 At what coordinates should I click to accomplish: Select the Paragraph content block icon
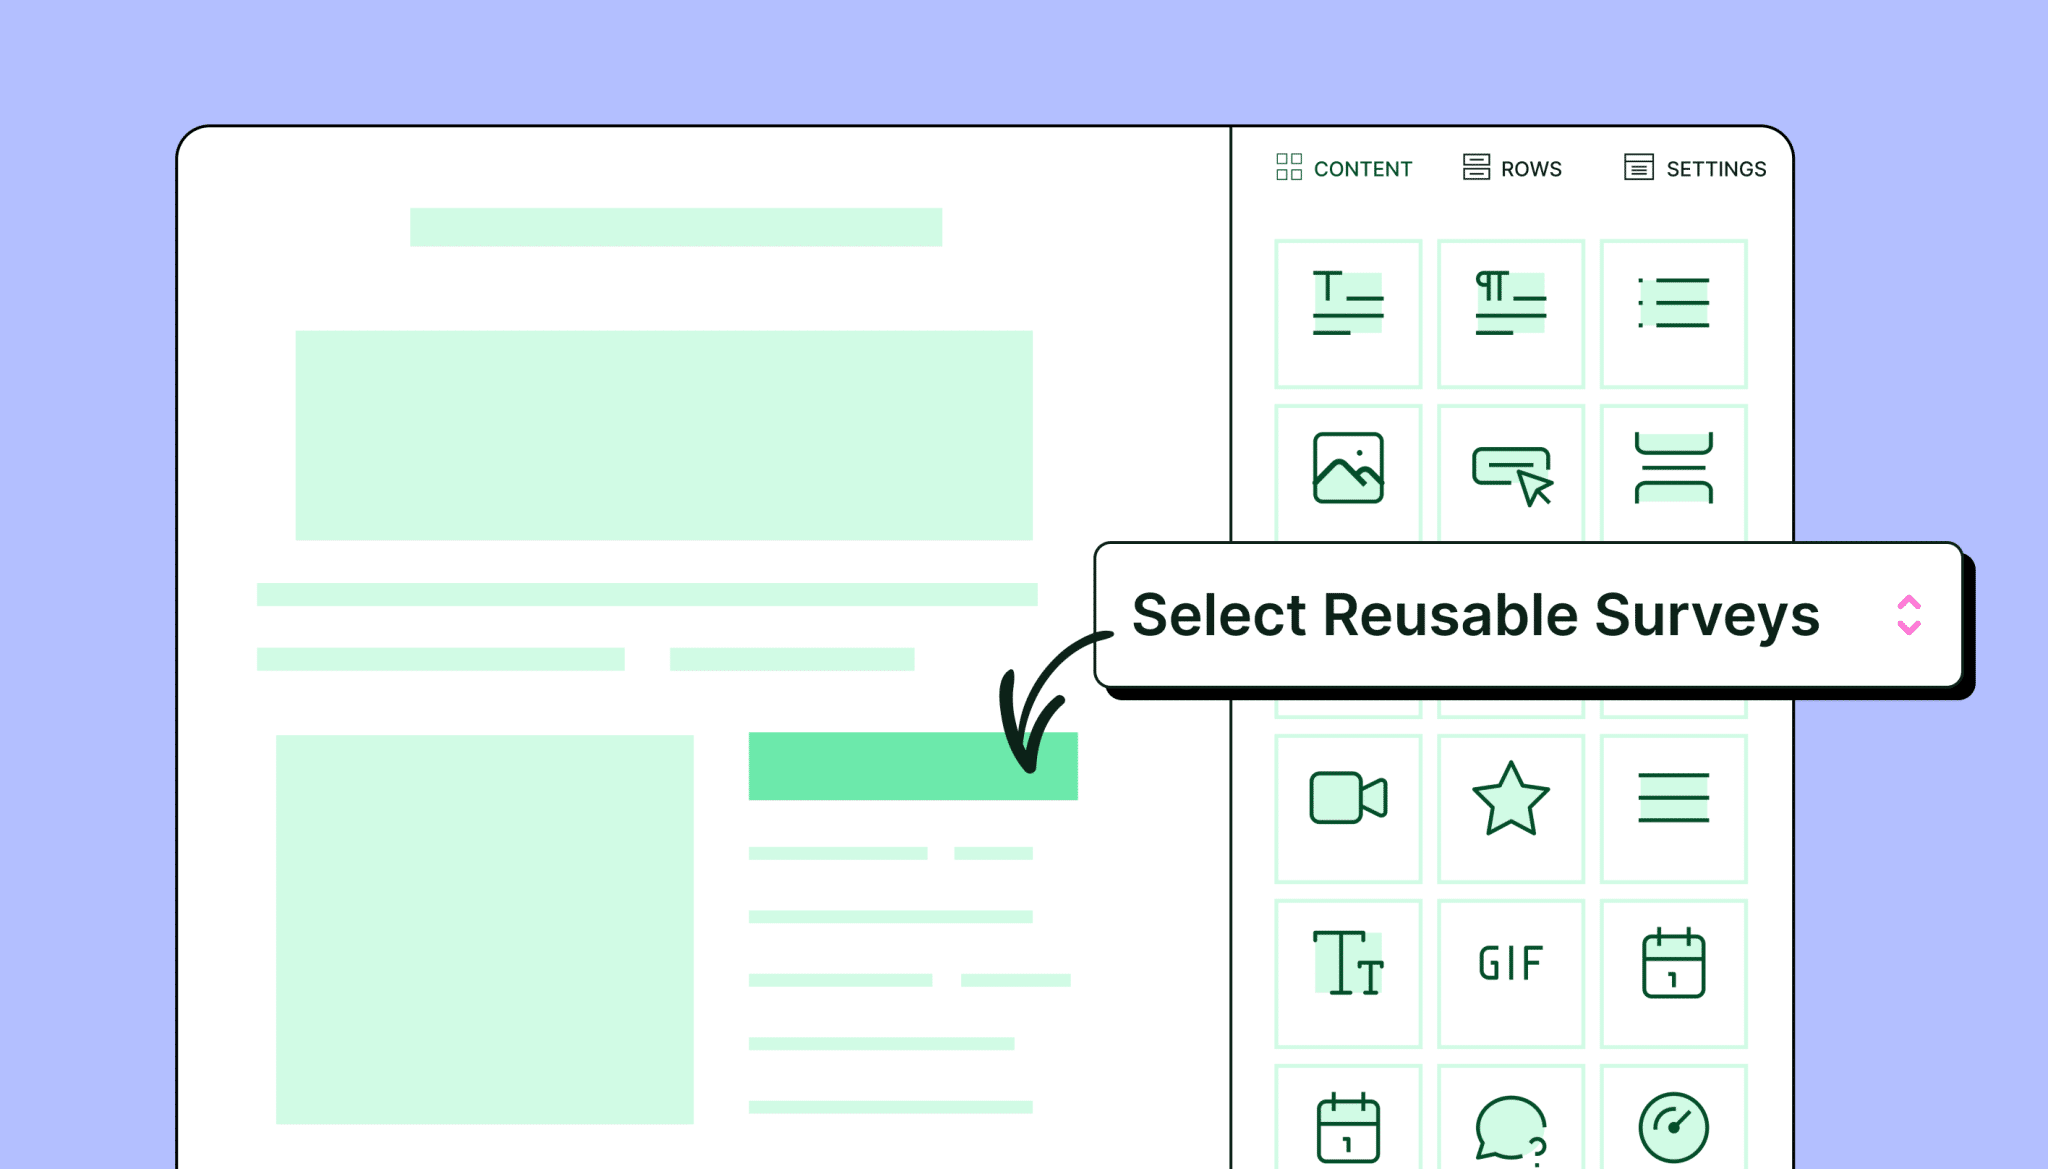pyautogui.click(x=1511, y=313)
